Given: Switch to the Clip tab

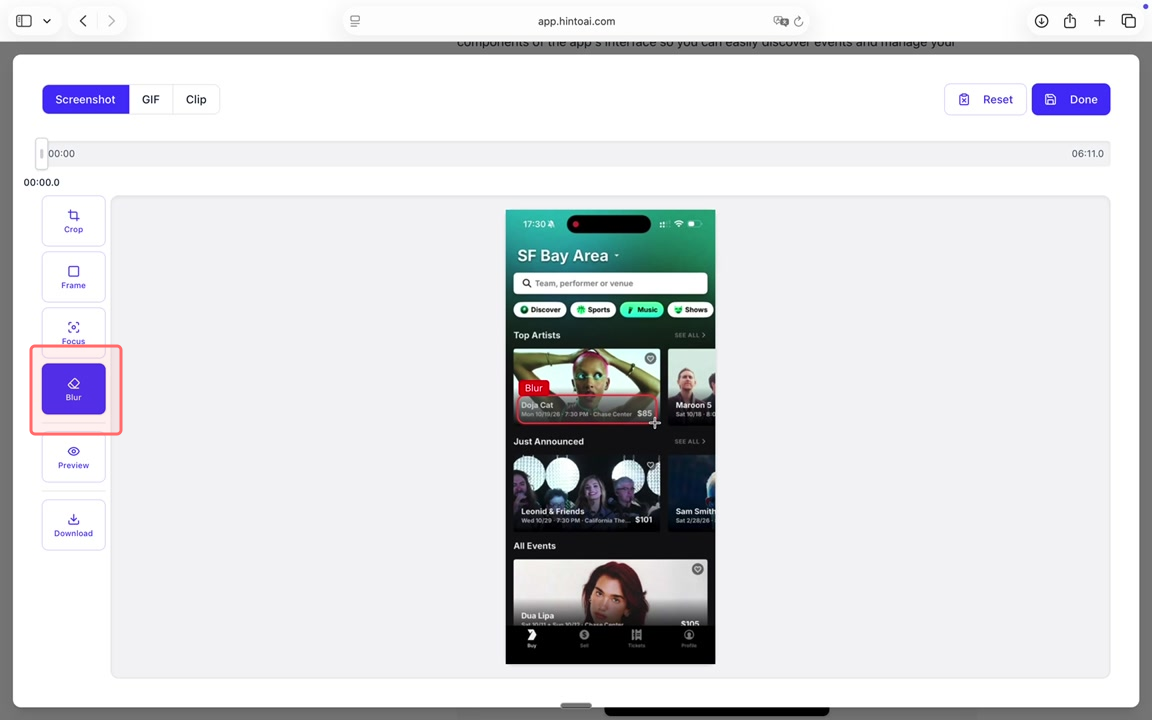Looking at the screenshot, I should tap(196, 99).
